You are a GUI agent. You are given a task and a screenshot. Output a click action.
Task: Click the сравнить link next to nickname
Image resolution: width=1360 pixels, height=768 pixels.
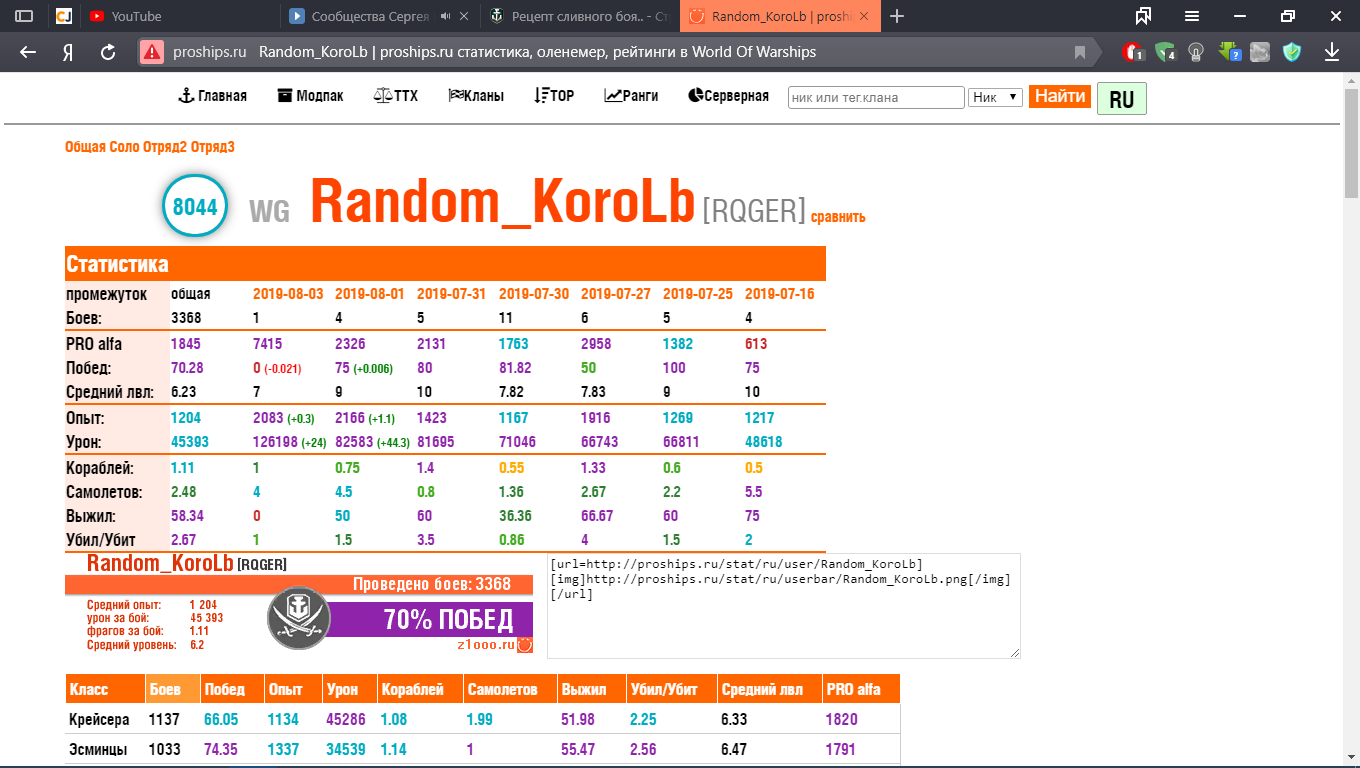tap(838, 217)
